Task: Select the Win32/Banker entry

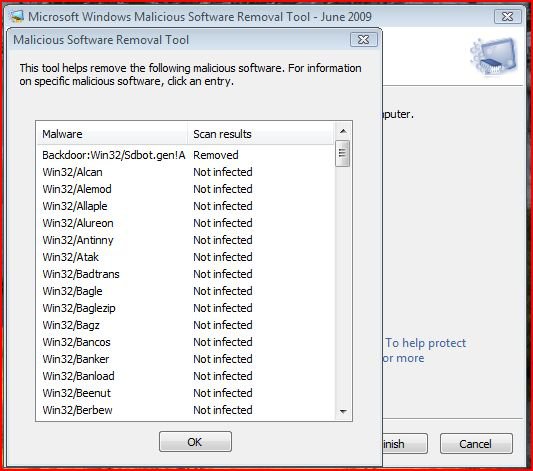Action: (x=185, y=359)
